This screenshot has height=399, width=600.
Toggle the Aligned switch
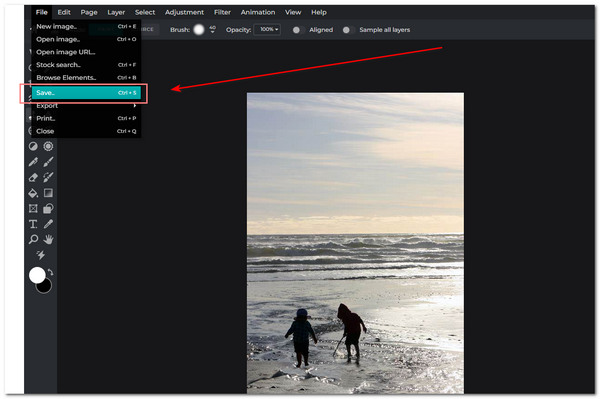click(298, 30)
